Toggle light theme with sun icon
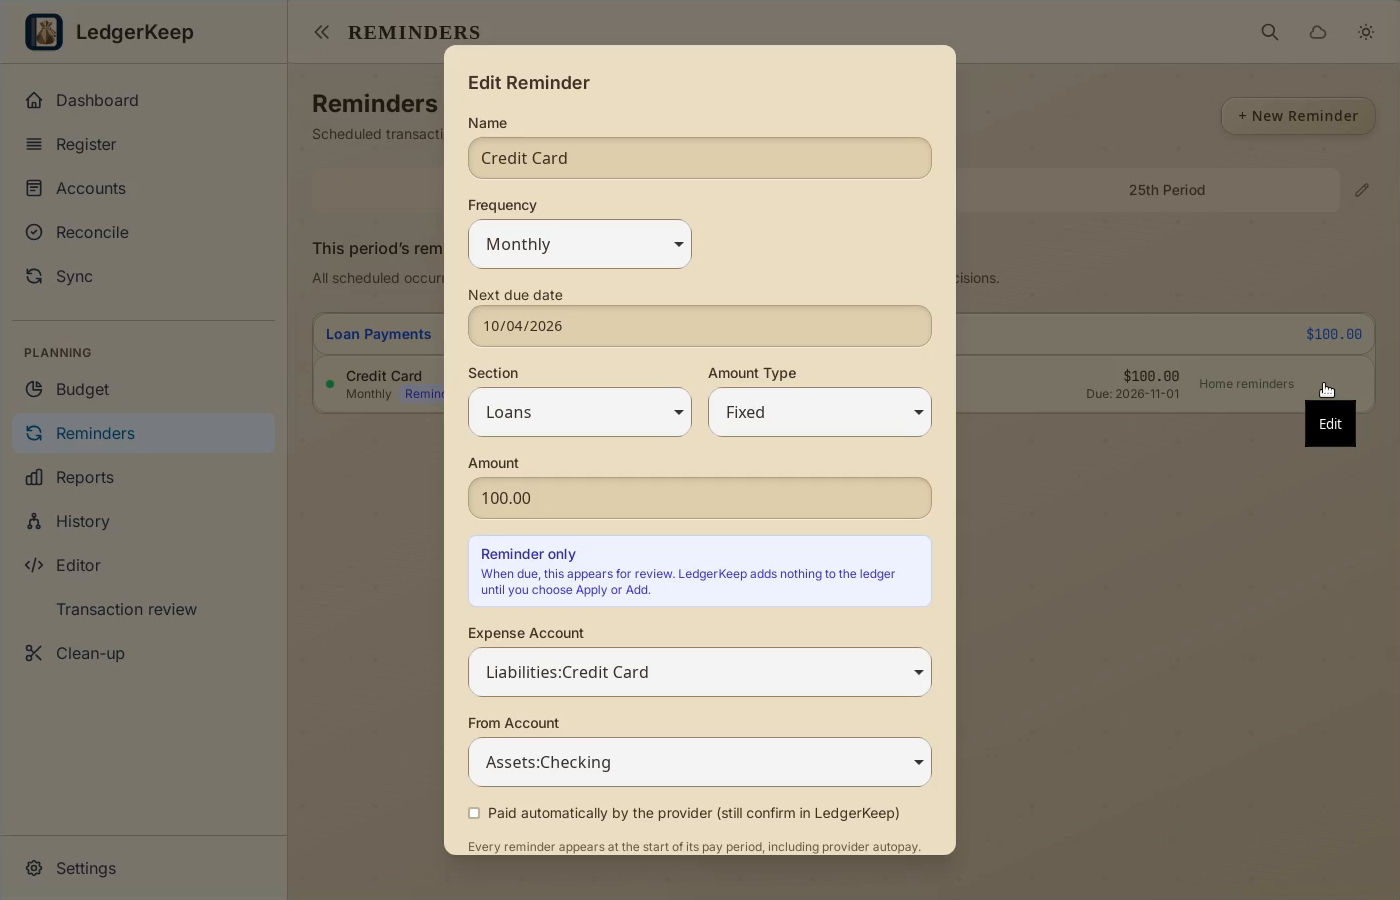The width and height of the screenshot is (1400, 900). pyautogui.click(x=1366, y=32)
